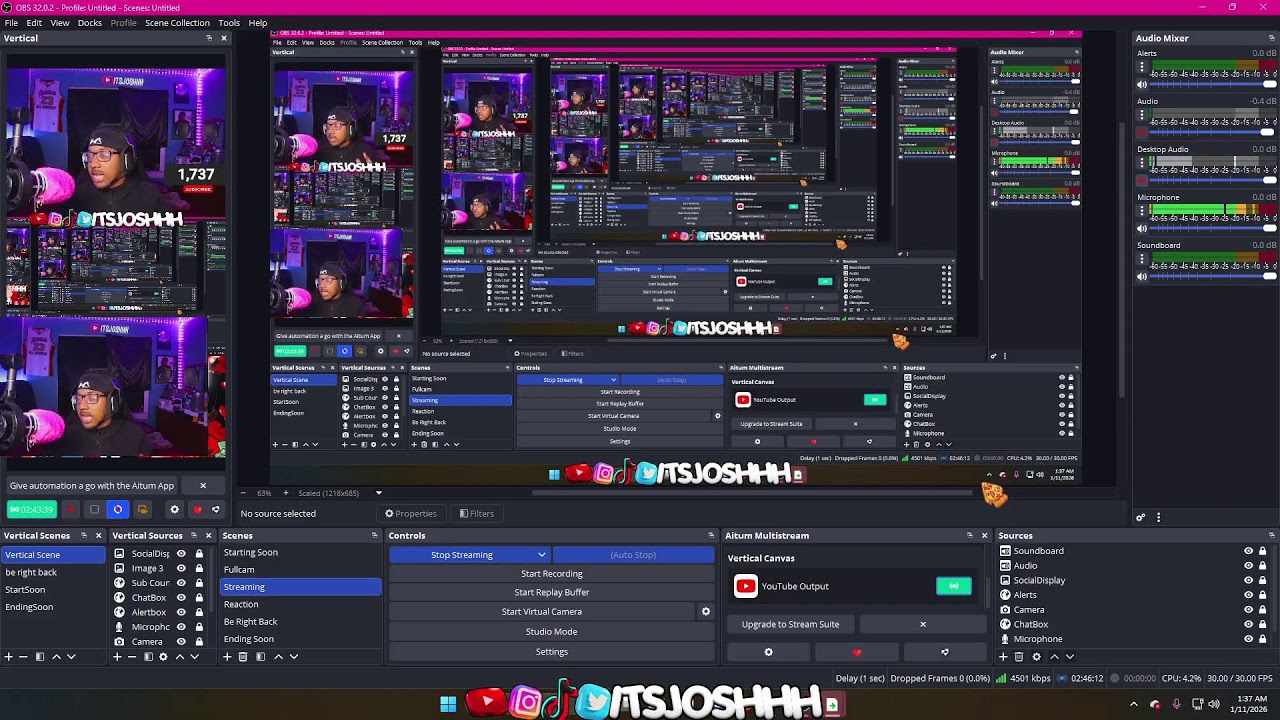Toggle YouTube Output stream button
1280x720 pixels.
tap(954, 586)
